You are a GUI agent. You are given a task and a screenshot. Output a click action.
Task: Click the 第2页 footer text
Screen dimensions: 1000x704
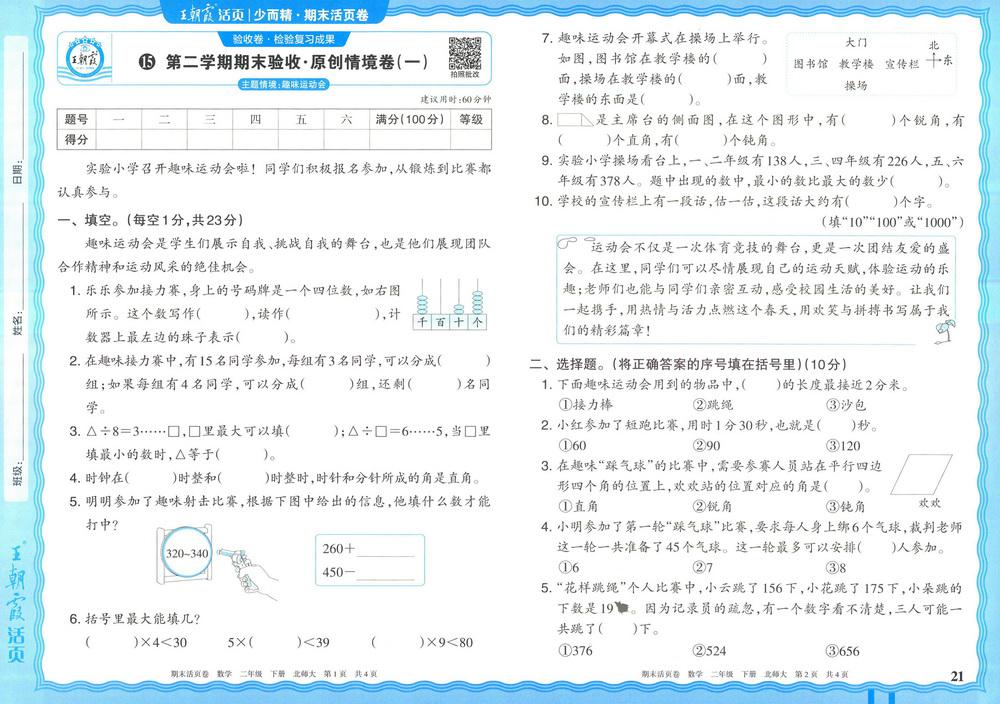pyautogui.click(x=807, y=673)
